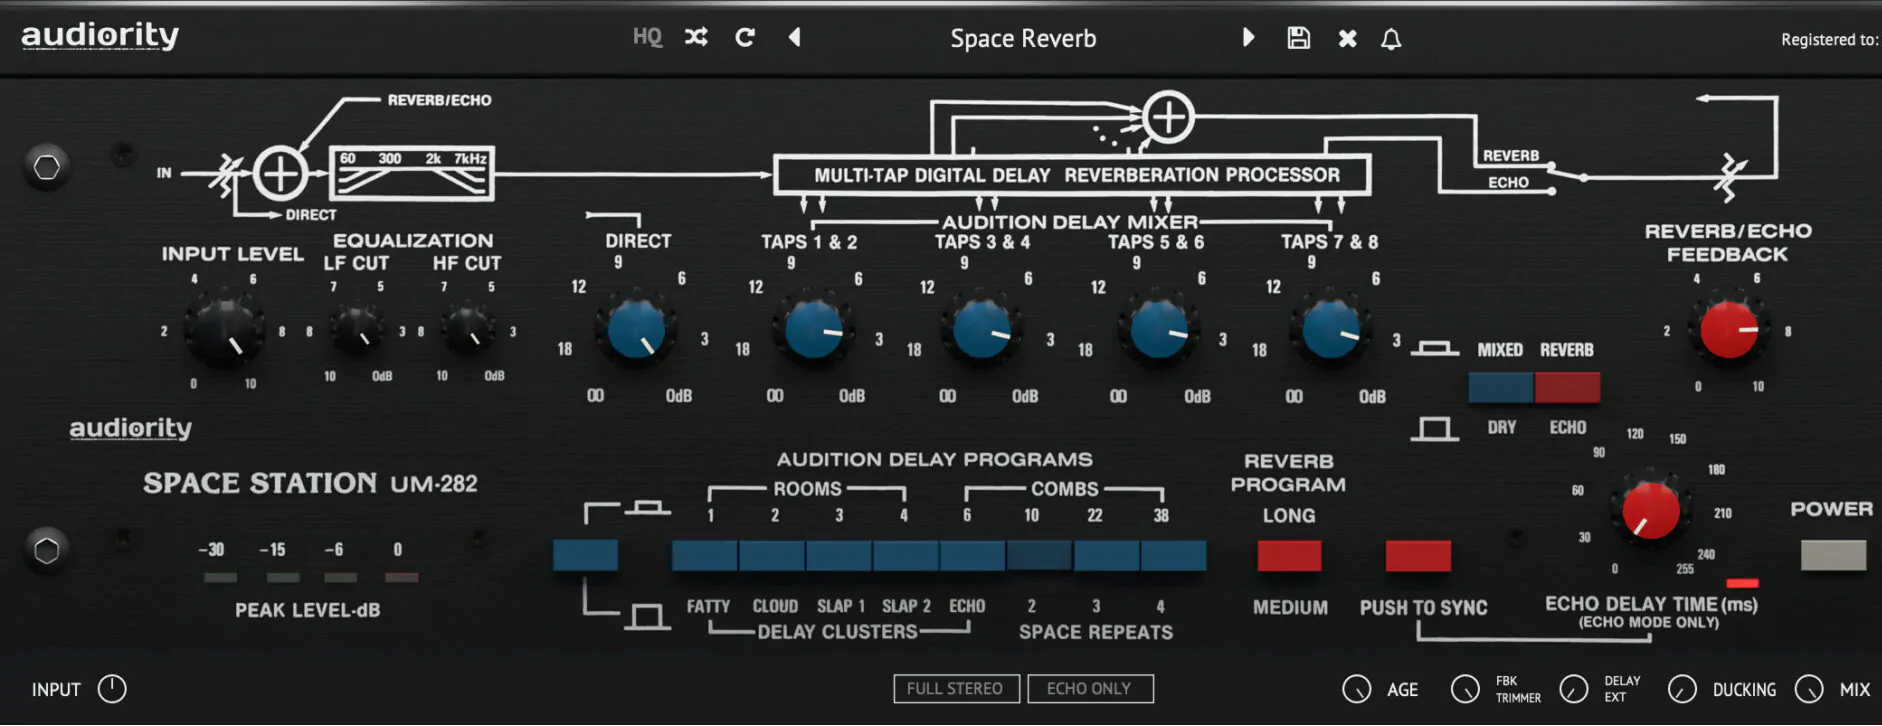
Task: Click the Space Station UM-282 label
Action: point(310,484)
